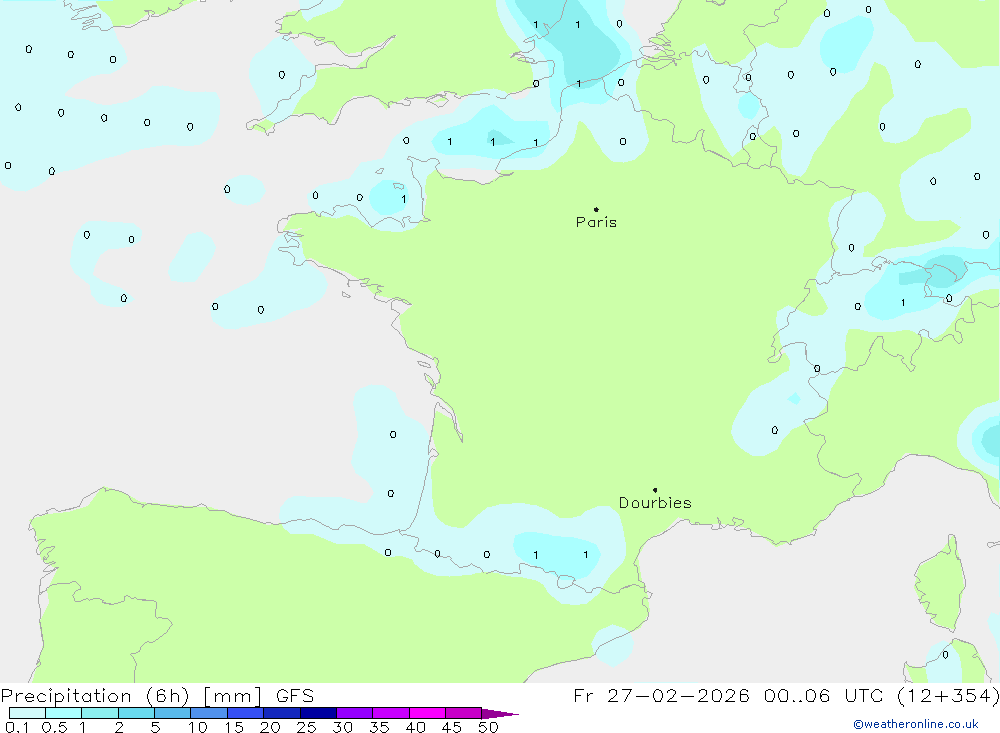Click the 45 mm magenta legend swatch
Image resolution: width=1000 pixels, height=733 pixels.
coord(464,713)
